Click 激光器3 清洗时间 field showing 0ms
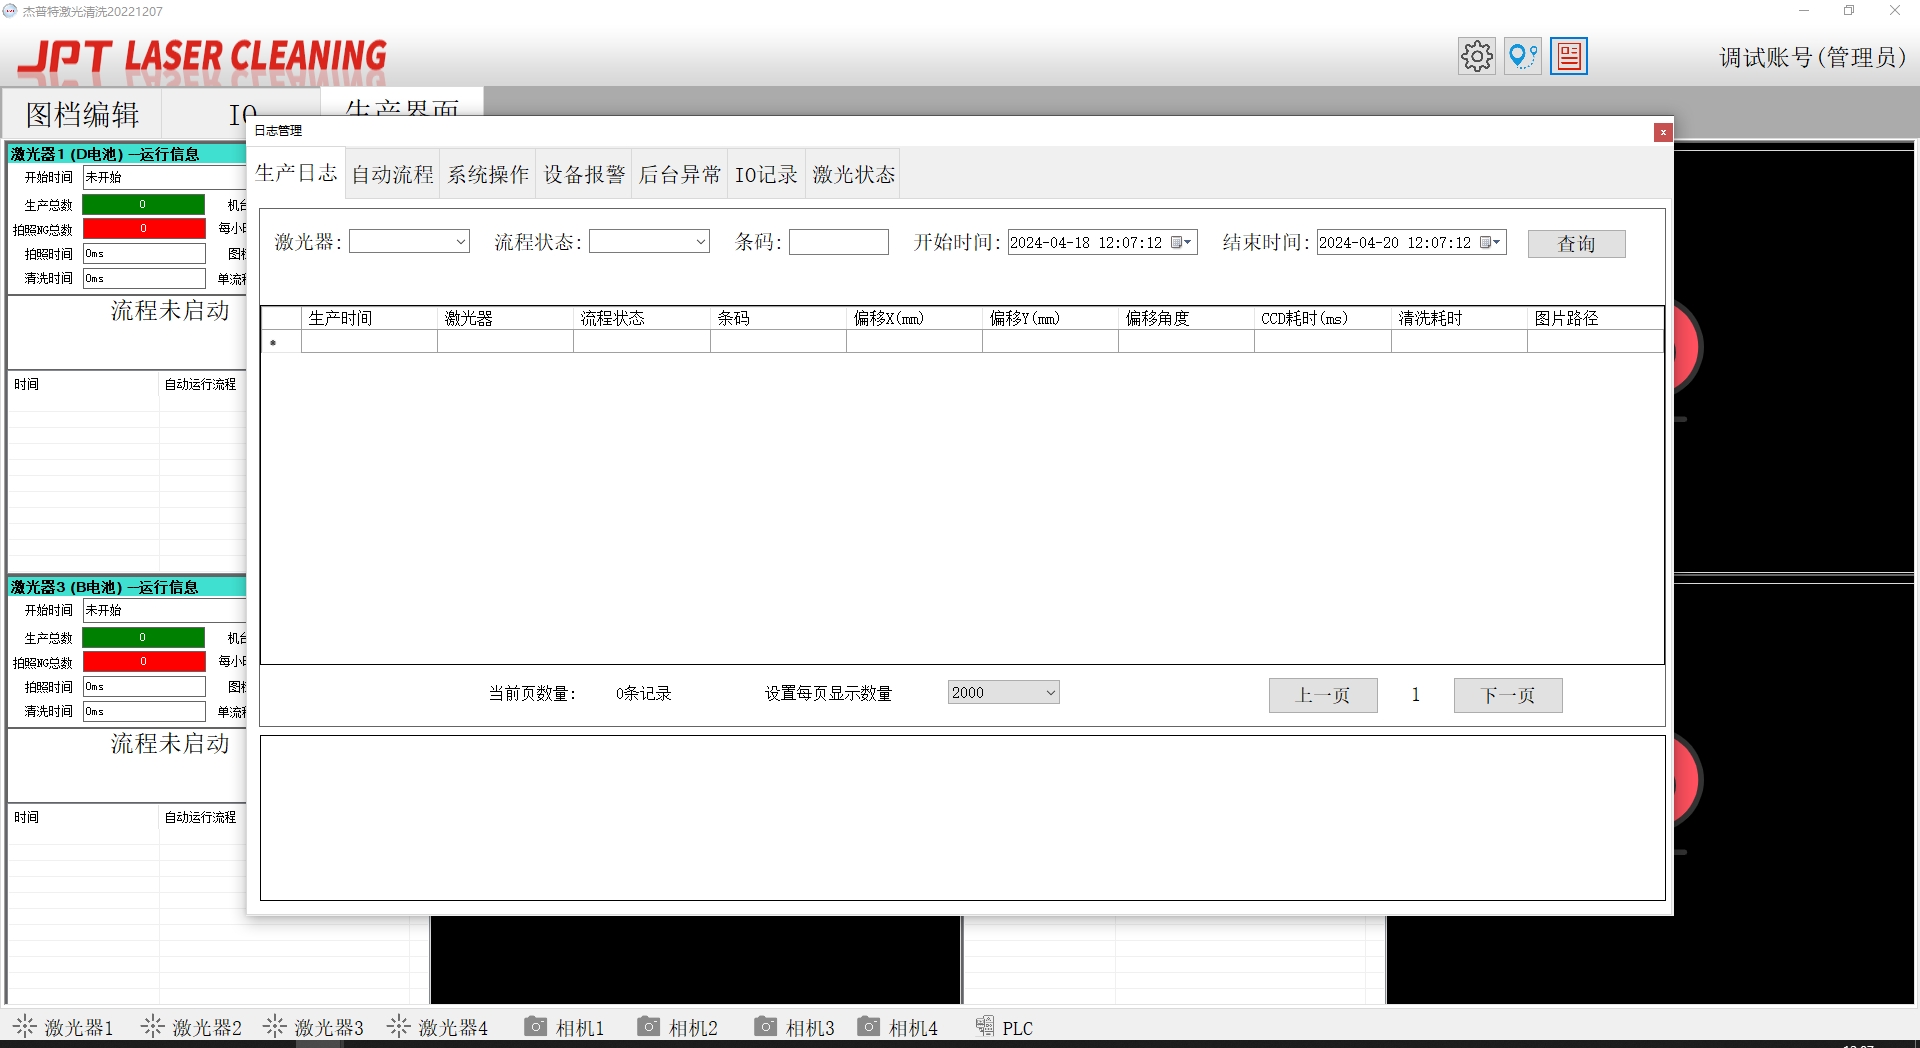The width and height of the screenshot is (1920, 1048). 143,711
